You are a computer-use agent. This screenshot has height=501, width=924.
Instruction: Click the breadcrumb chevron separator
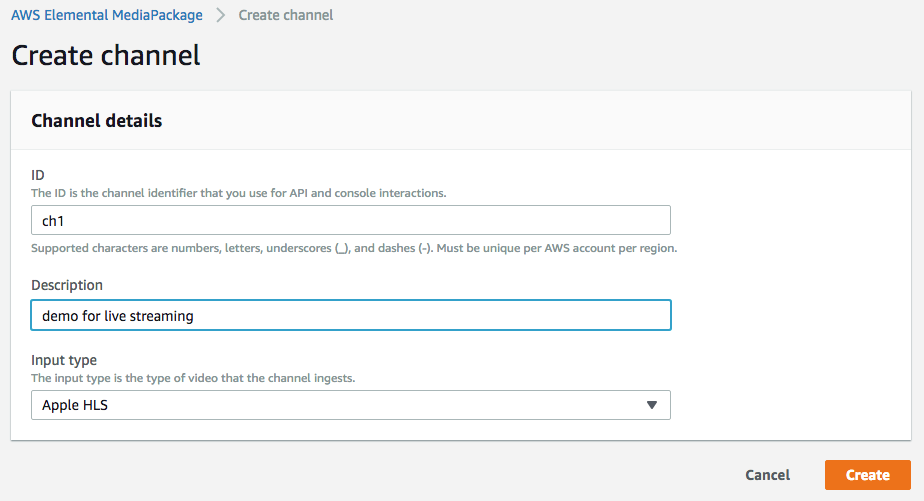220,15
